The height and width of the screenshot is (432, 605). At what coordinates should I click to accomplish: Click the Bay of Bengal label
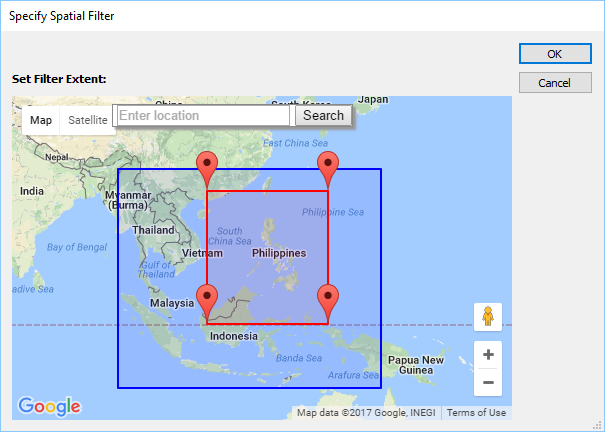tap(77, 247)
